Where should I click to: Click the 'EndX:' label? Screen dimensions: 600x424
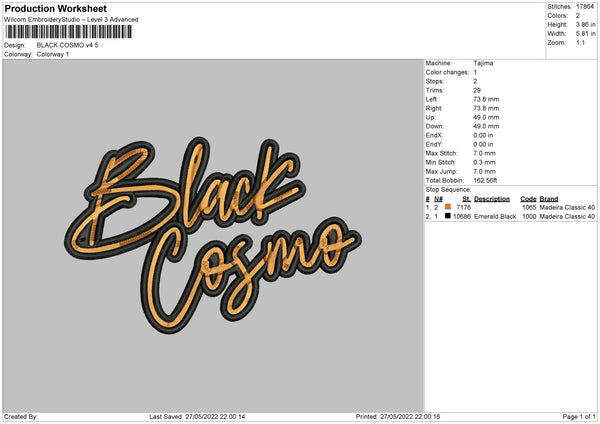click(x=434, y=135)
